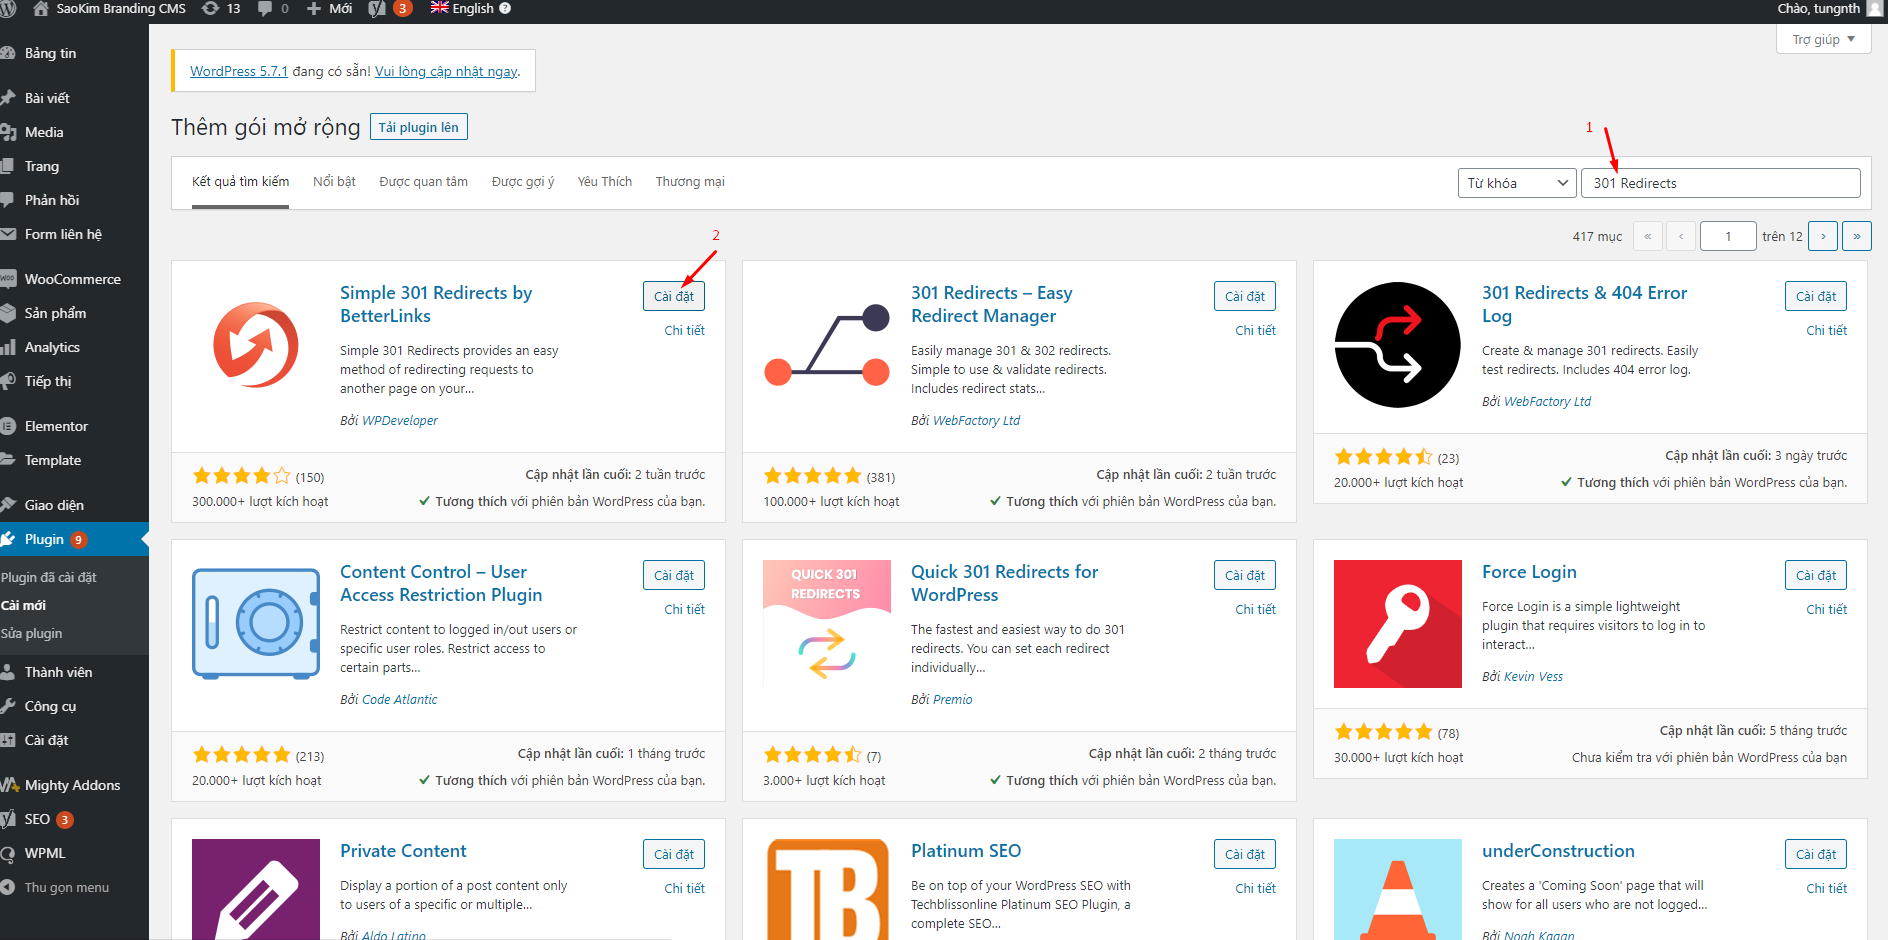Expand the Trợ giúp help panel

[1823, 40]
